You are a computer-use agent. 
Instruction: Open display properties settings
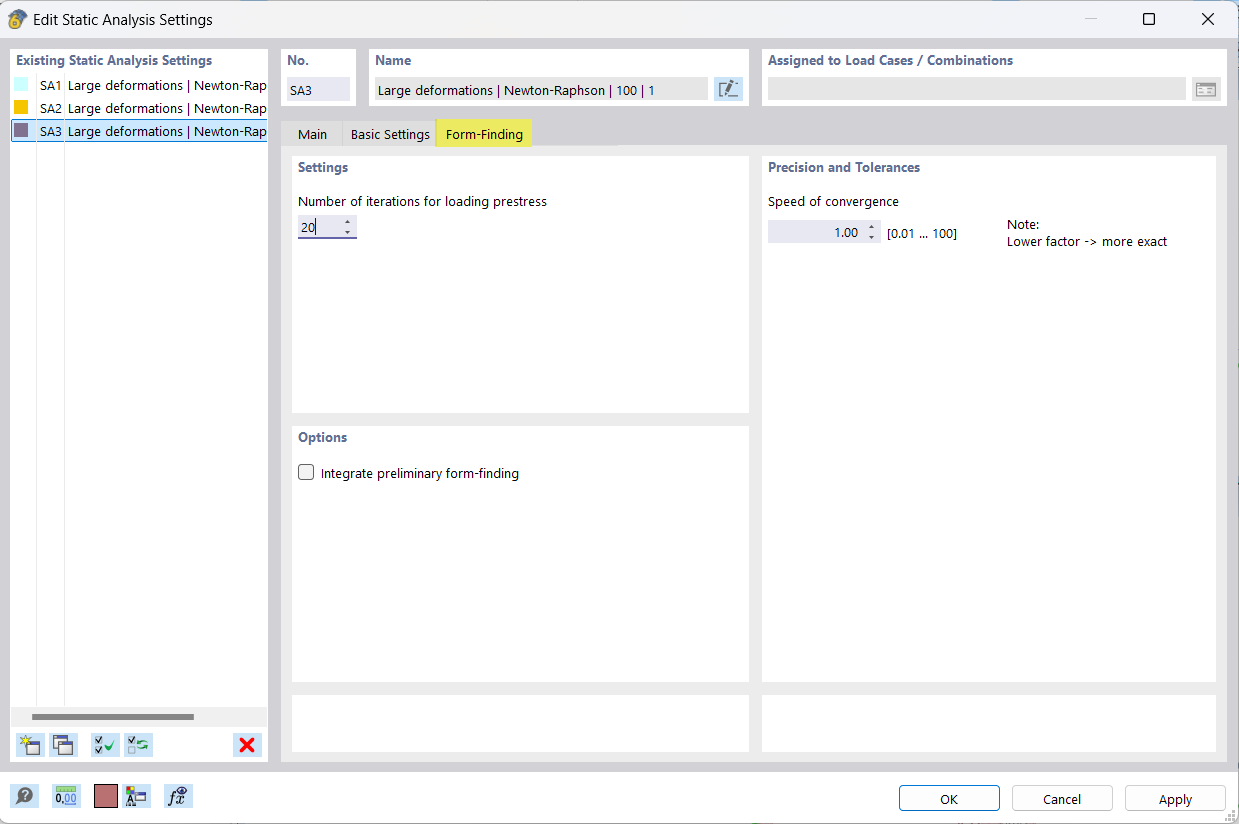point(138,796)
